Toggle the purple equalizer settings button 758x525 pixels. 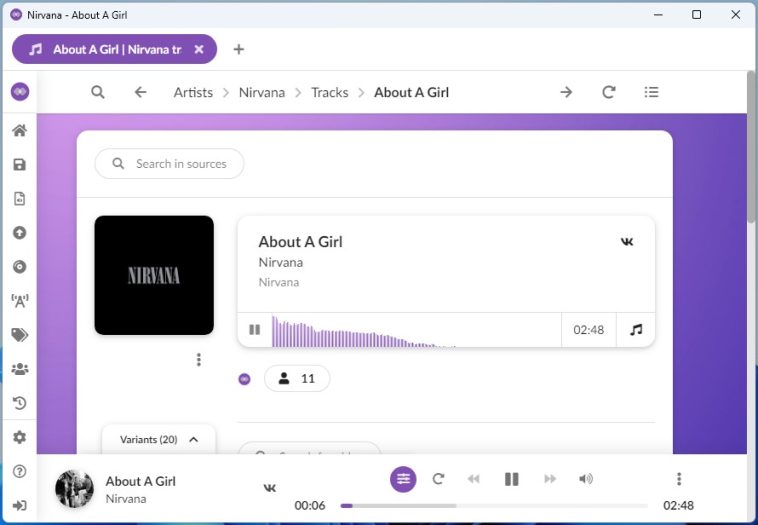click(x=403, y=479)
